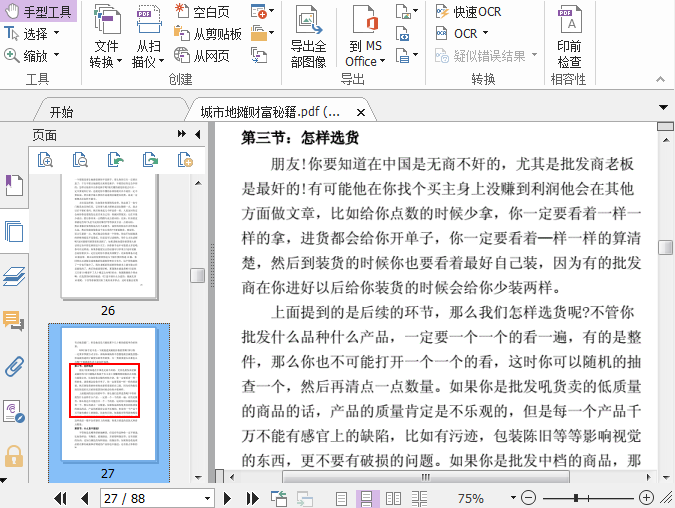
Task: Select the 城市地摊财富秘籍.pdf document tab
Action: (x=270, y=112)
